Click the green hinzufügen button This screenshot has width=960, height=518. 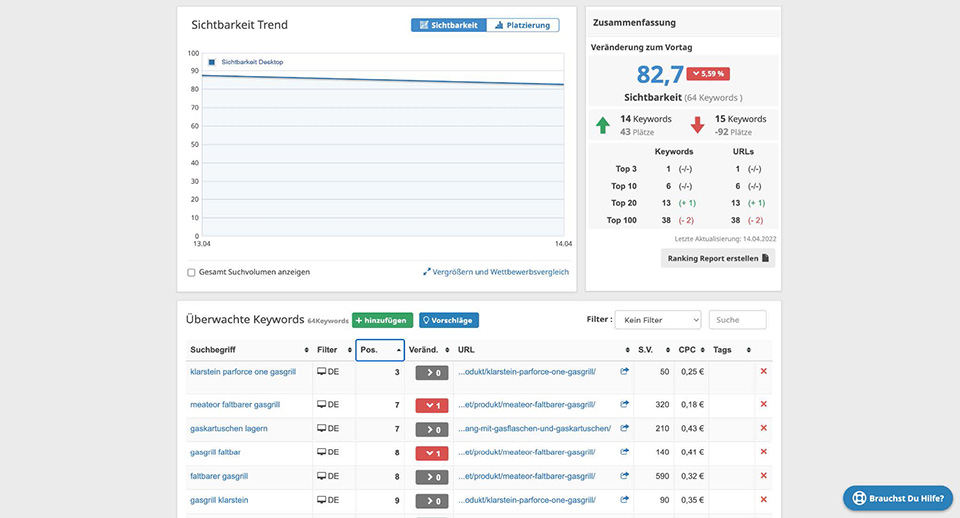(x=382, y=320)
